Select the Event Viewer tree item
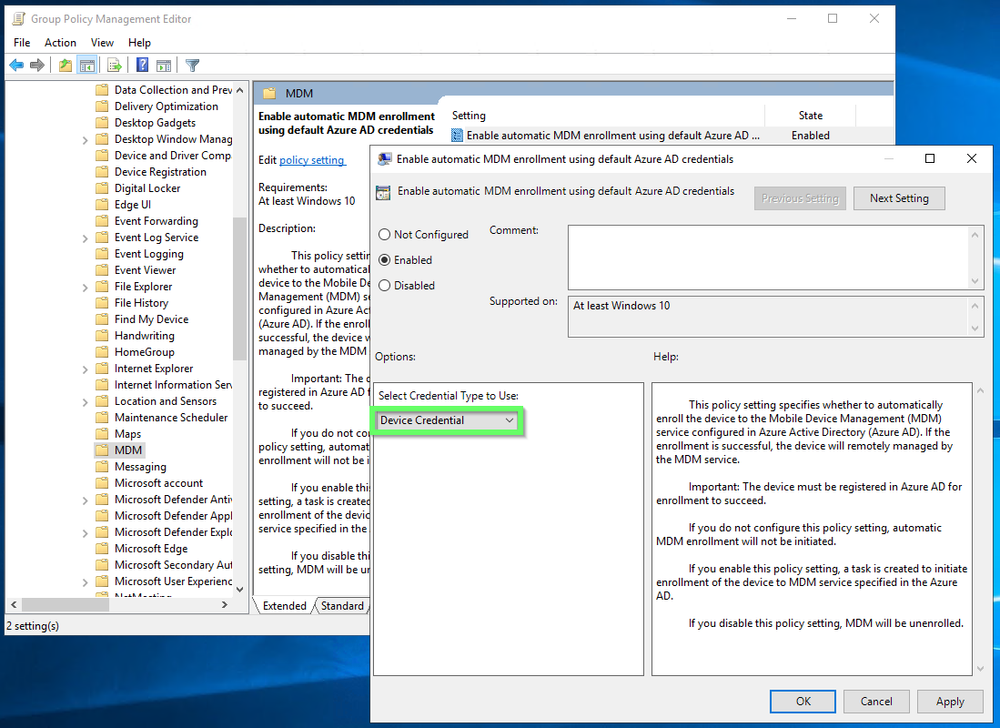 (x=145, y=270)
